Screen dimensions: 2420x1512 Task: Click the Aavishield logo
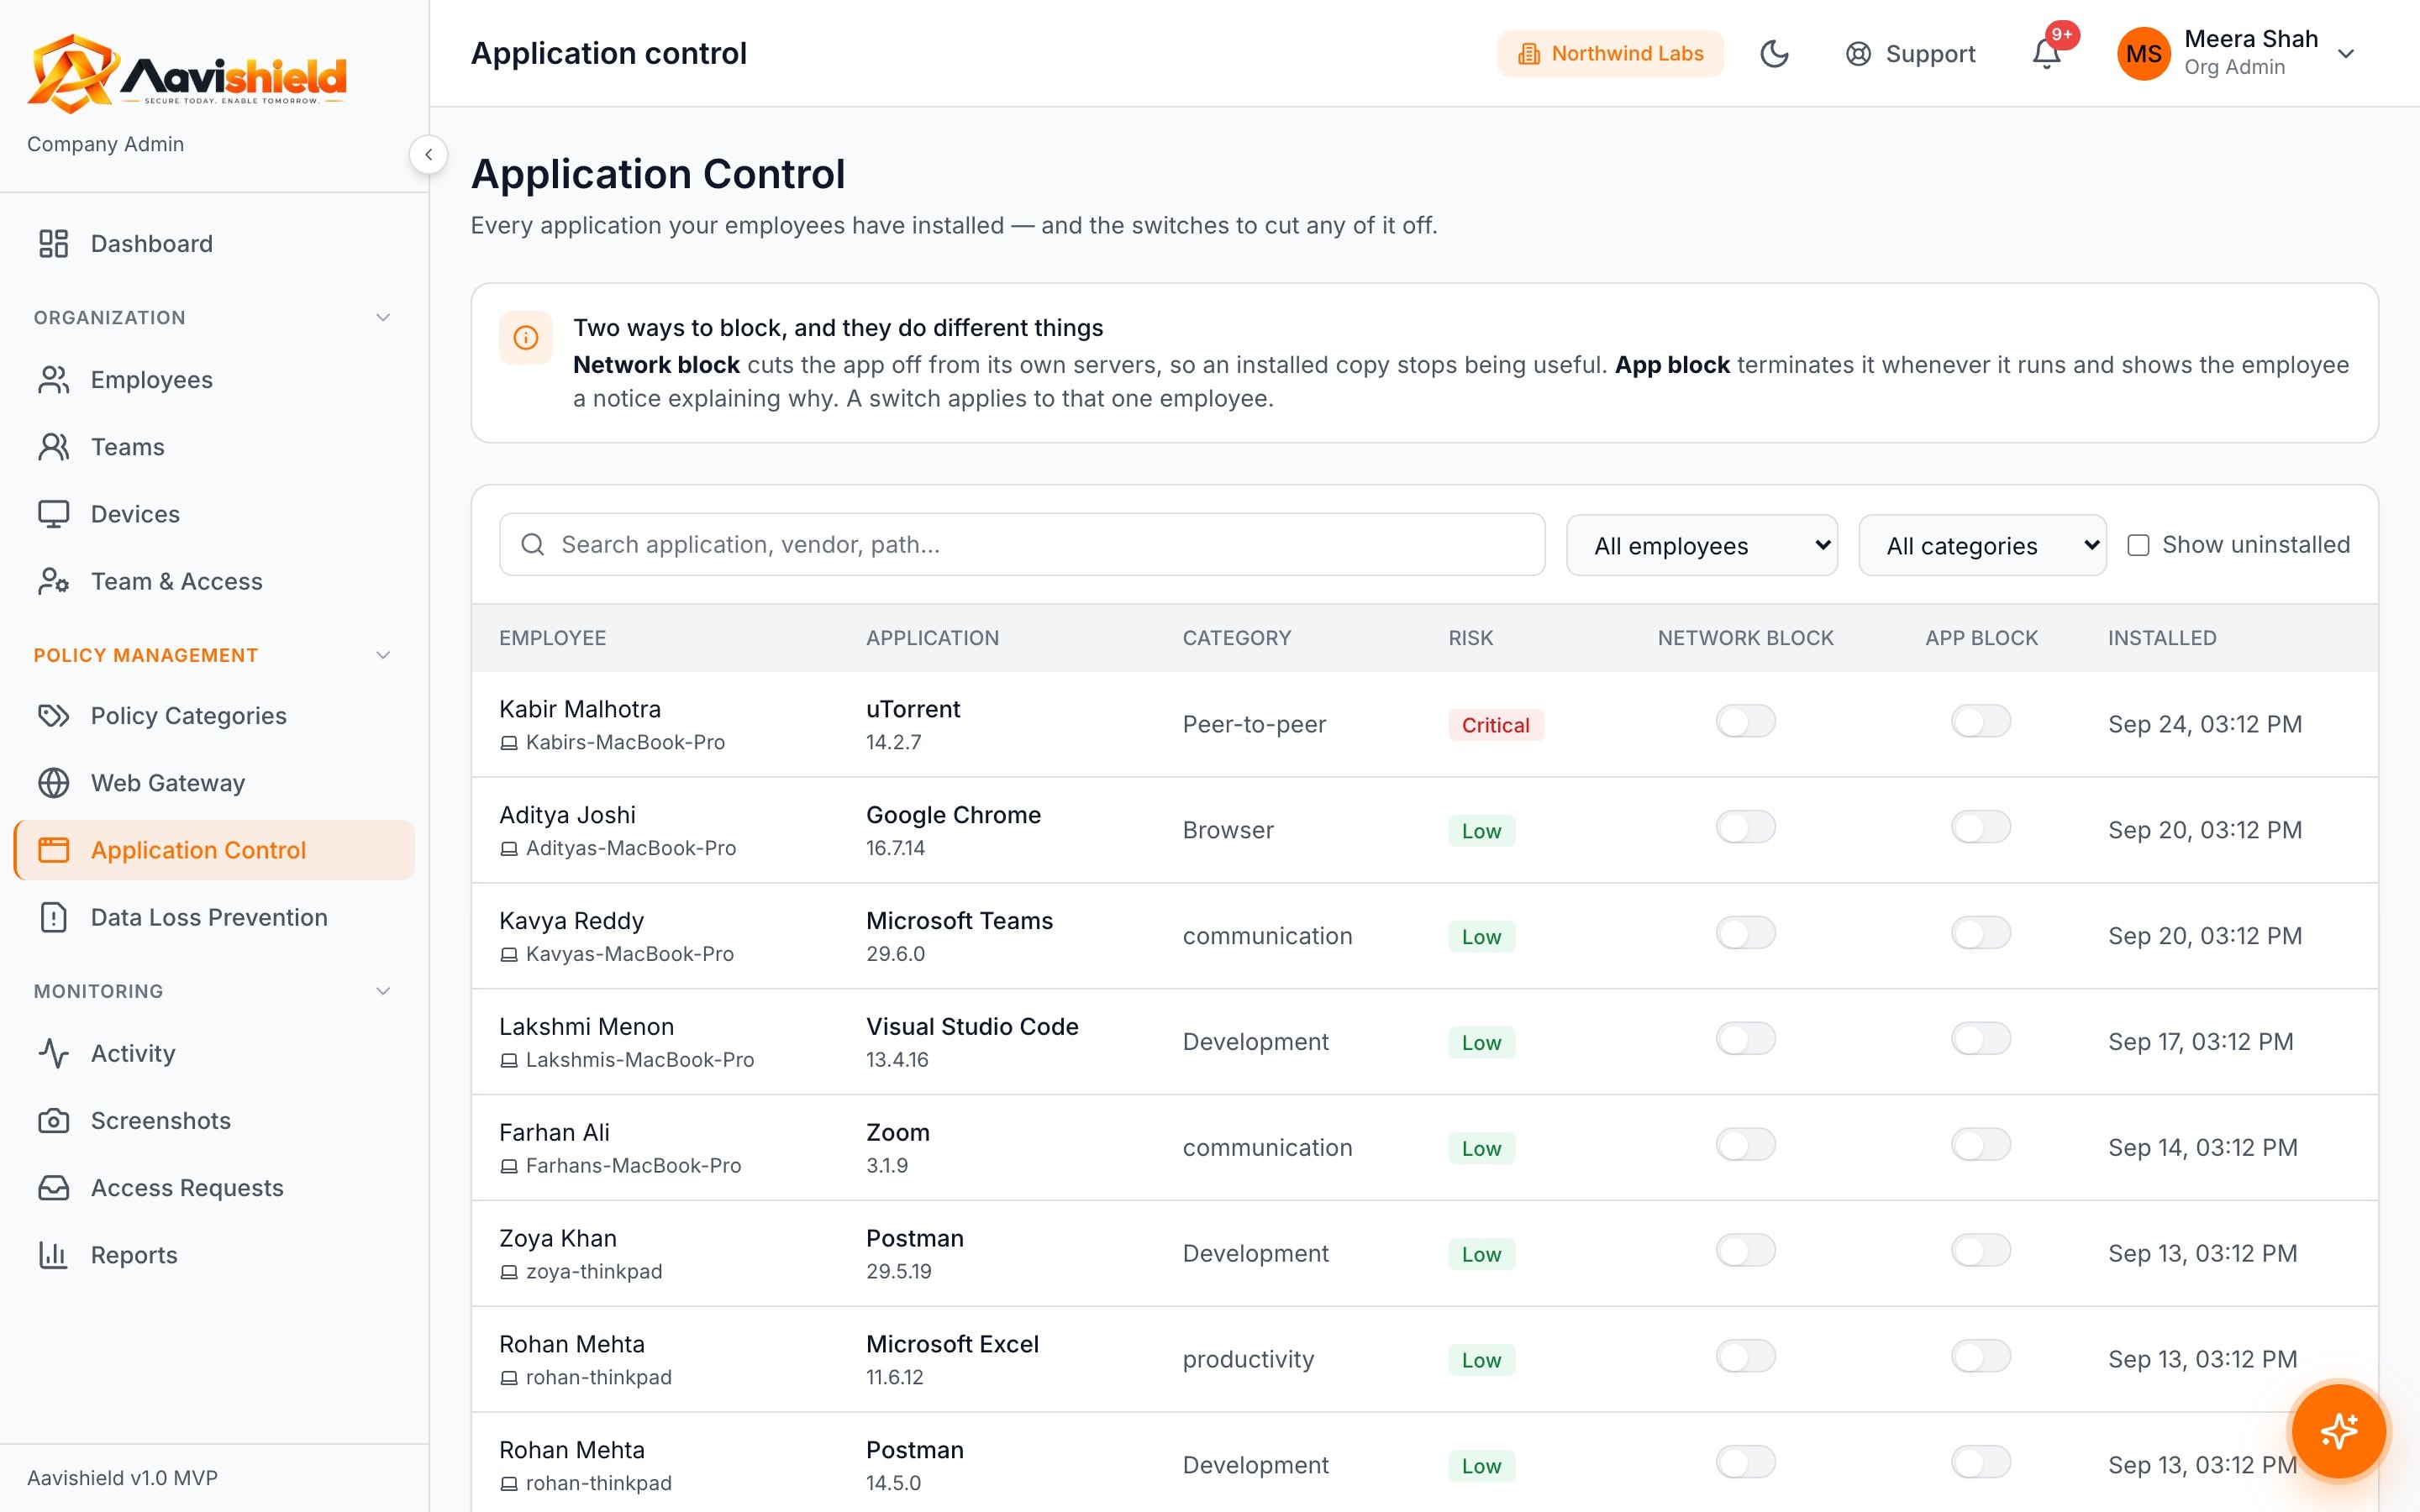pos(186,72)
